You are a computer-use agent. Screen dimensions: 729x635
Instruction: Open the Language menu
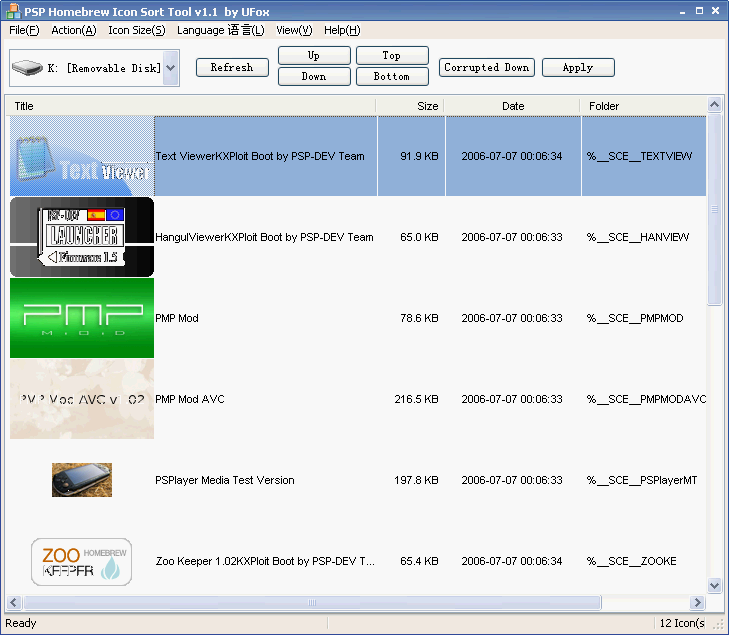(x=221, y=30)
